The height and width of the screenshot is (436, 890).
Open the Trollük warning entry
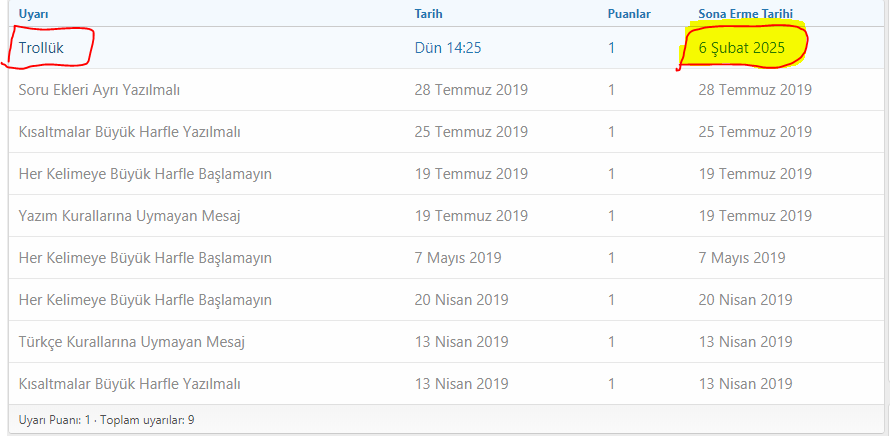pos(41,47)
